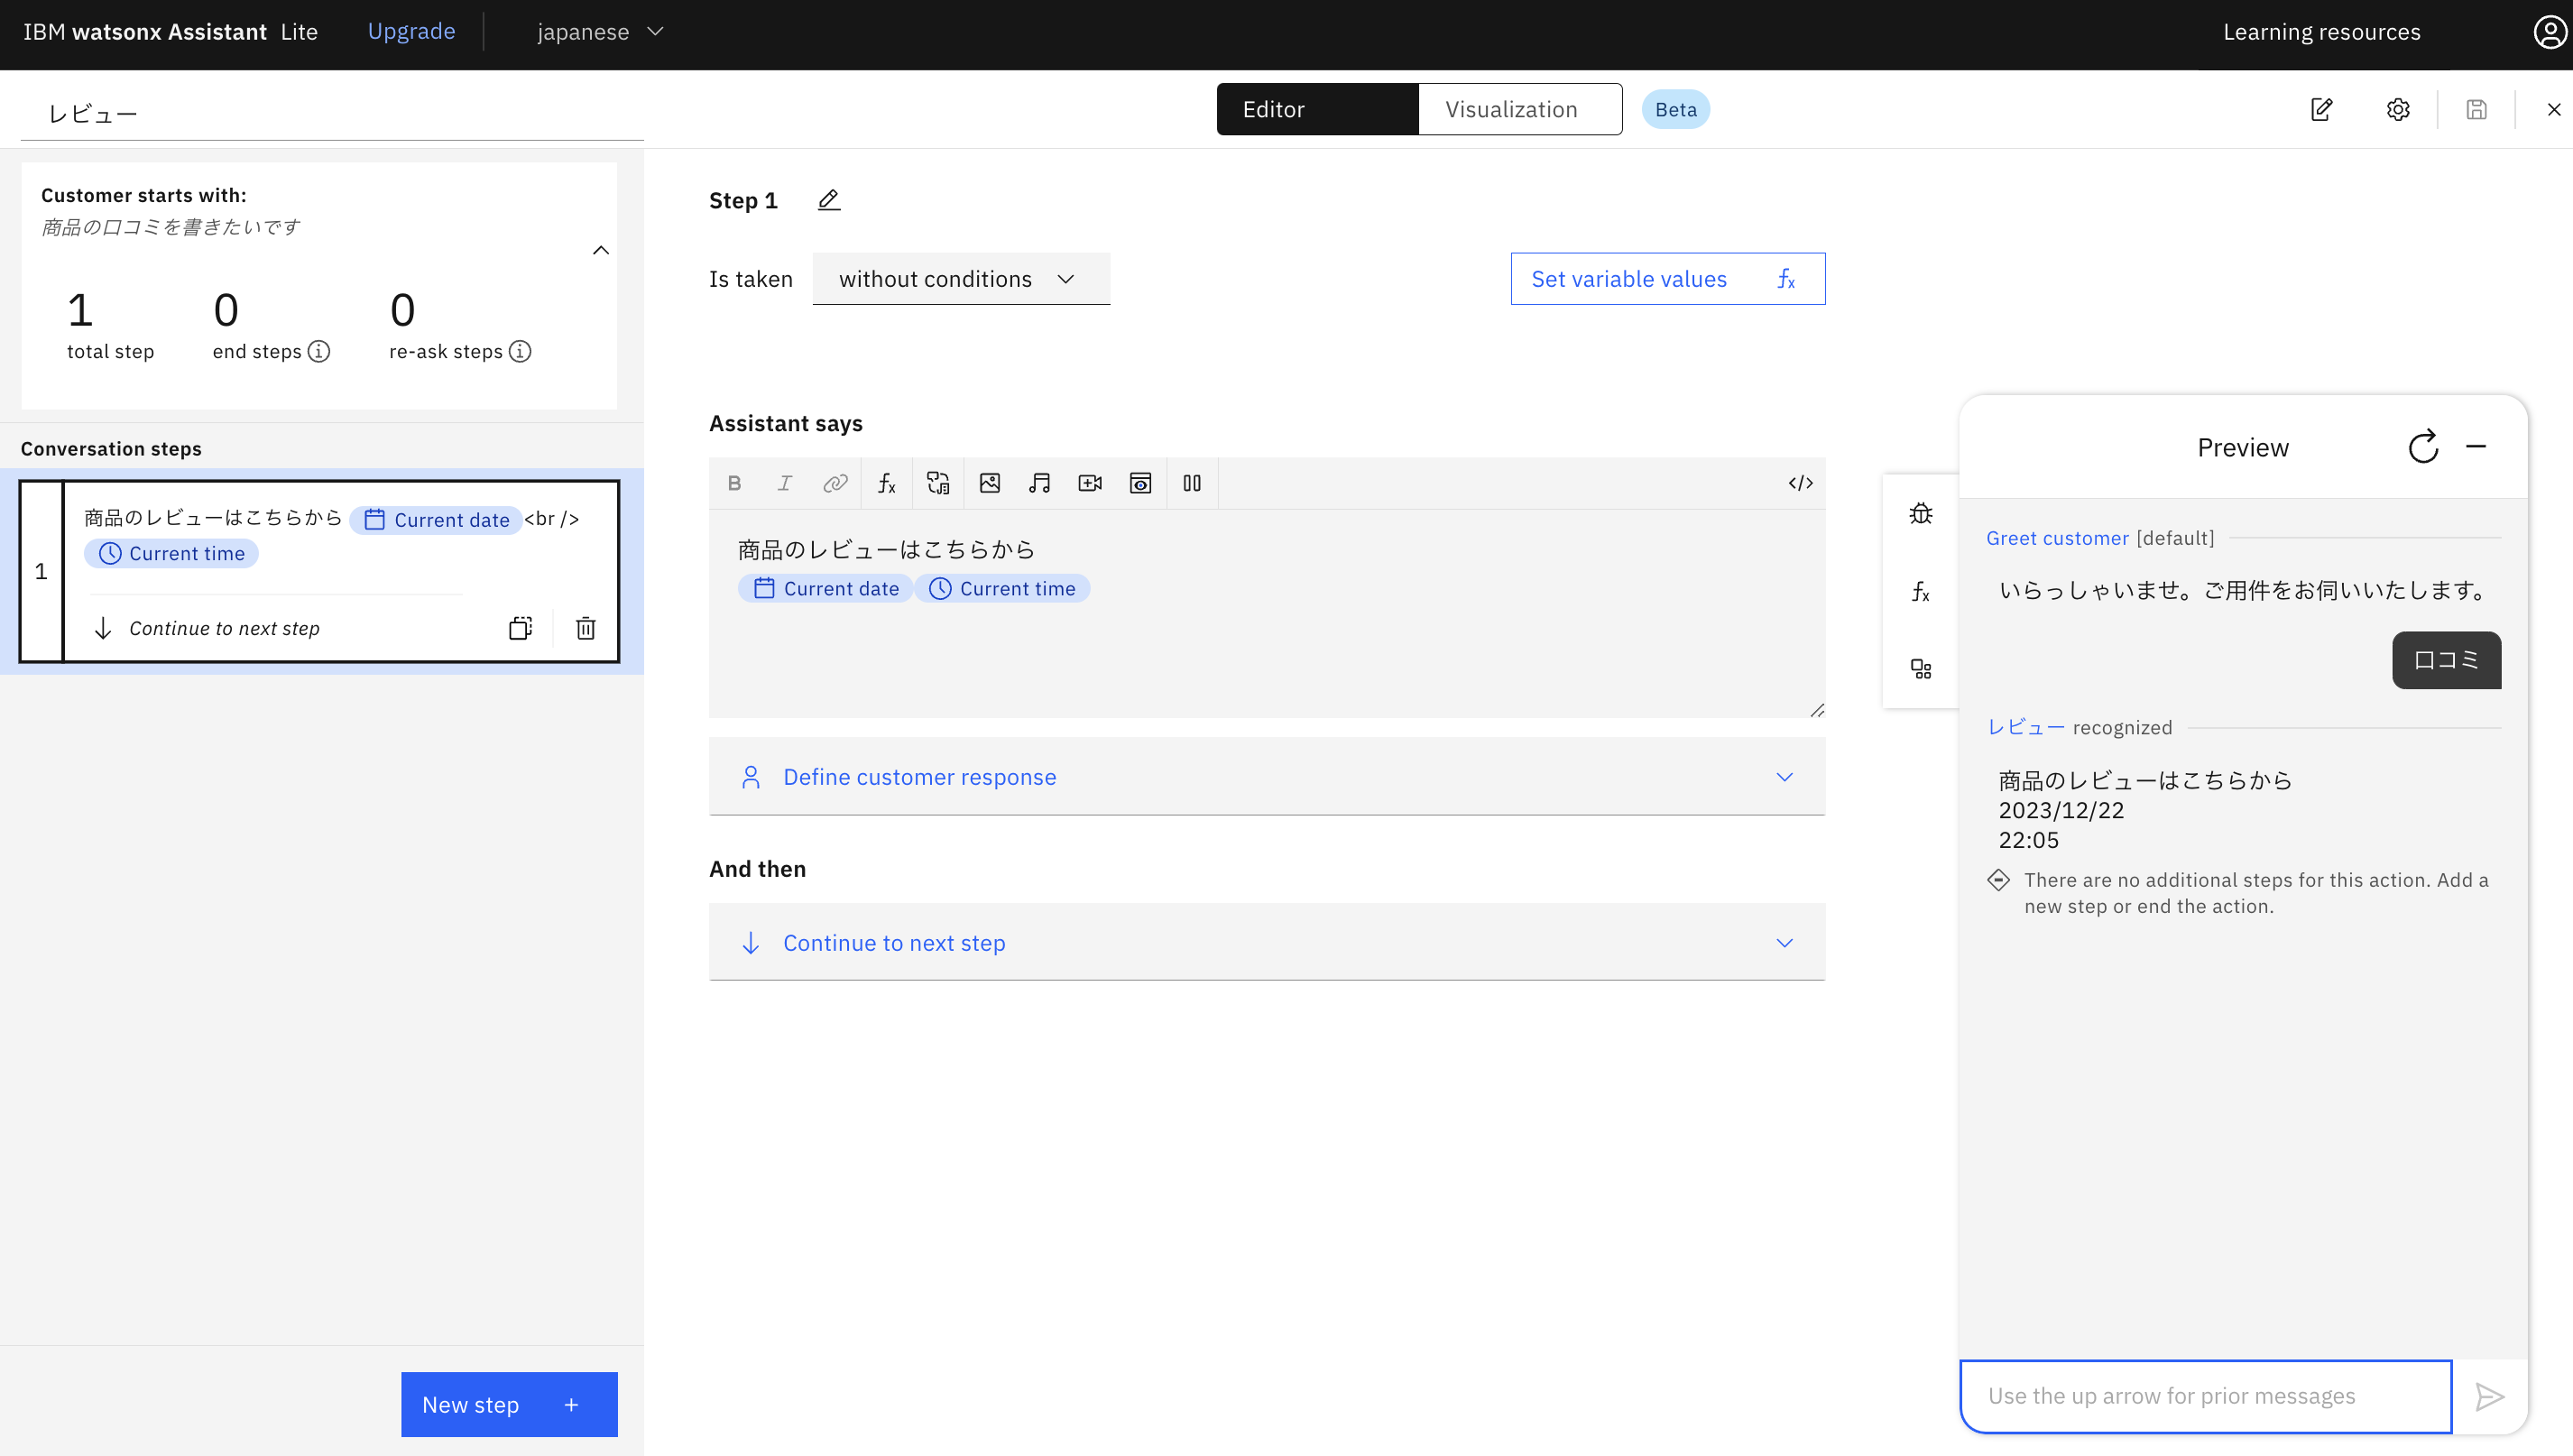Image resolution: width=2573 pixels, height=1456 pixels.
Task: Click the Italic formatting icon
Action: pyautogui.click(x=785, y=483)
